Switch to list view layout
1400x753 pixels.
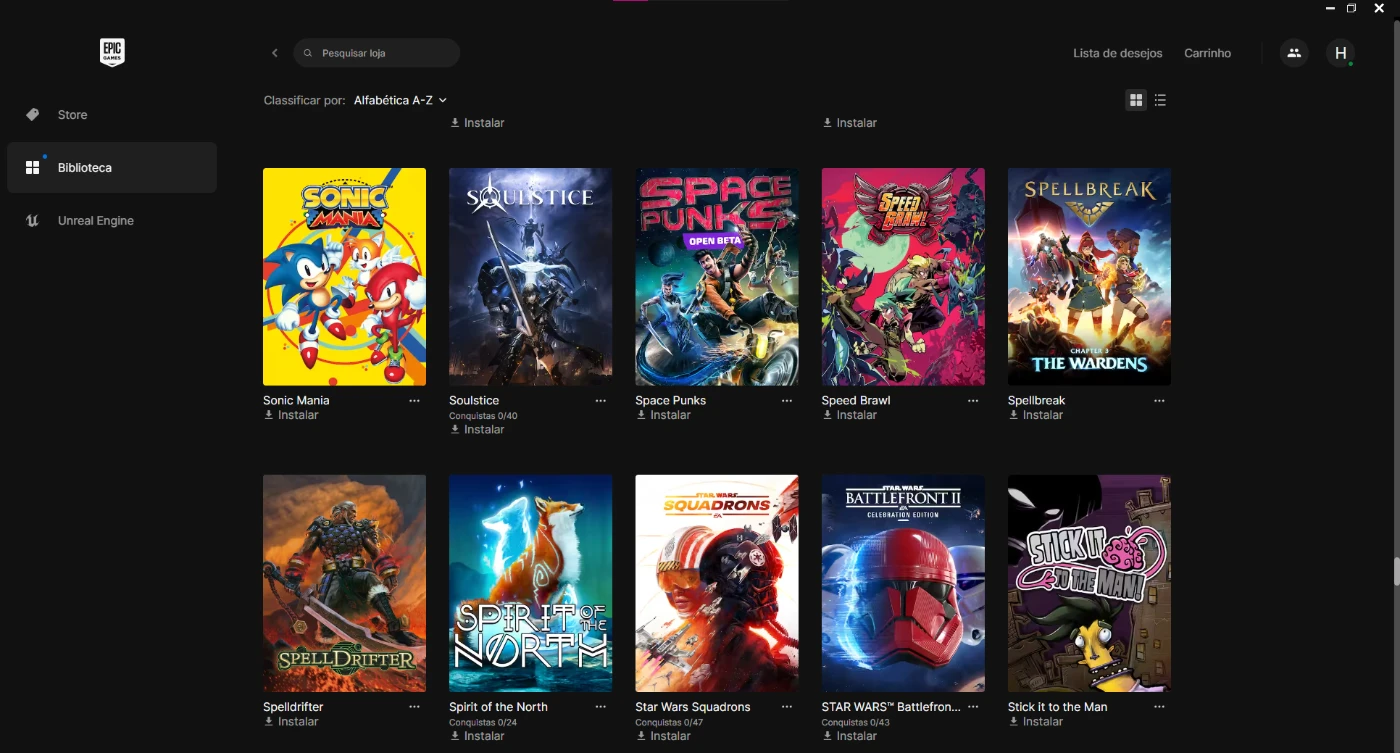pos(1160,100)
